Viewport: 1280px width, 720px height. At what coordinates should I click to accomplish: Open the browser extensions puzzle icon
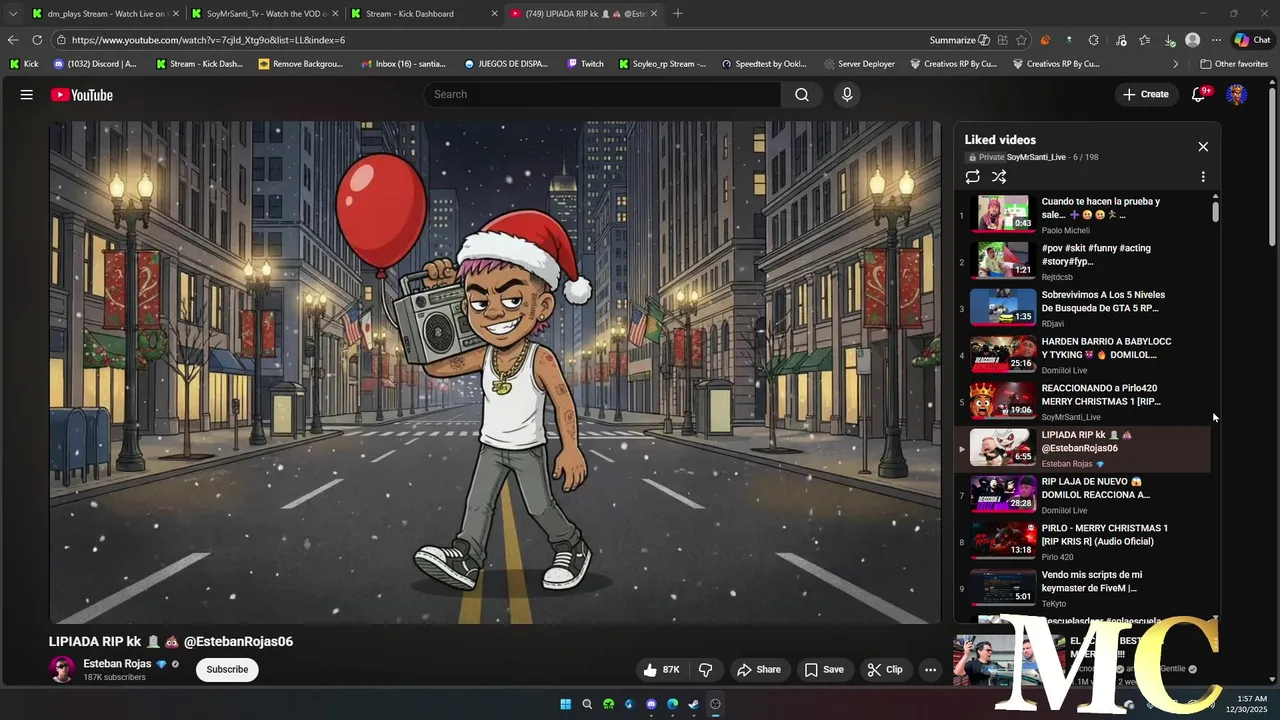pos(1093,40)
